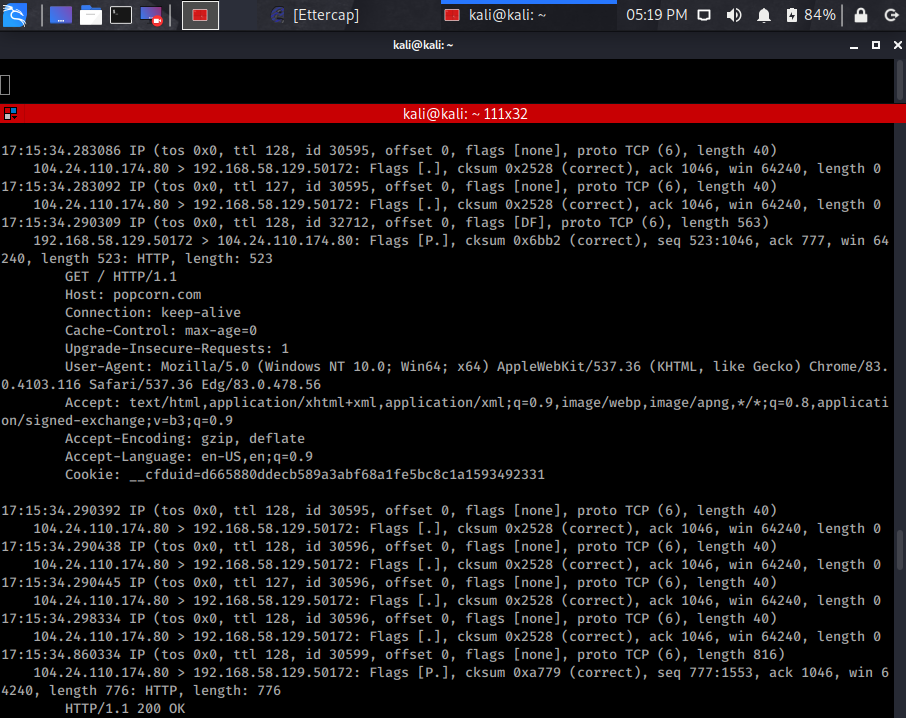Click the 17:15:34.283086 timestamp line

pyautogui.click(x=389, y=150)
